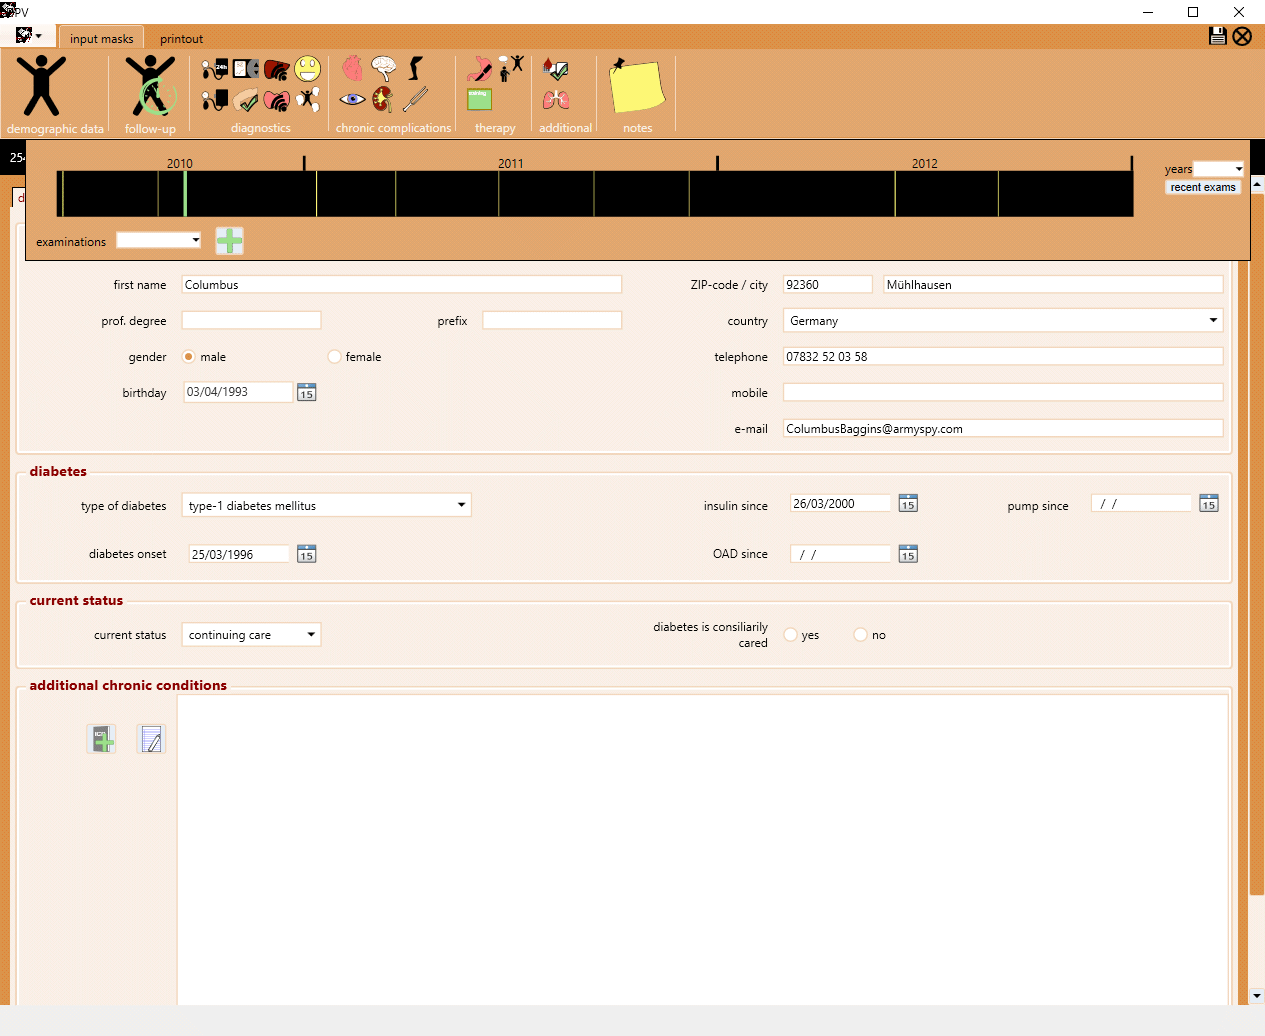
Task: Switch to the input masks tab
Action: tap(101, 39)
